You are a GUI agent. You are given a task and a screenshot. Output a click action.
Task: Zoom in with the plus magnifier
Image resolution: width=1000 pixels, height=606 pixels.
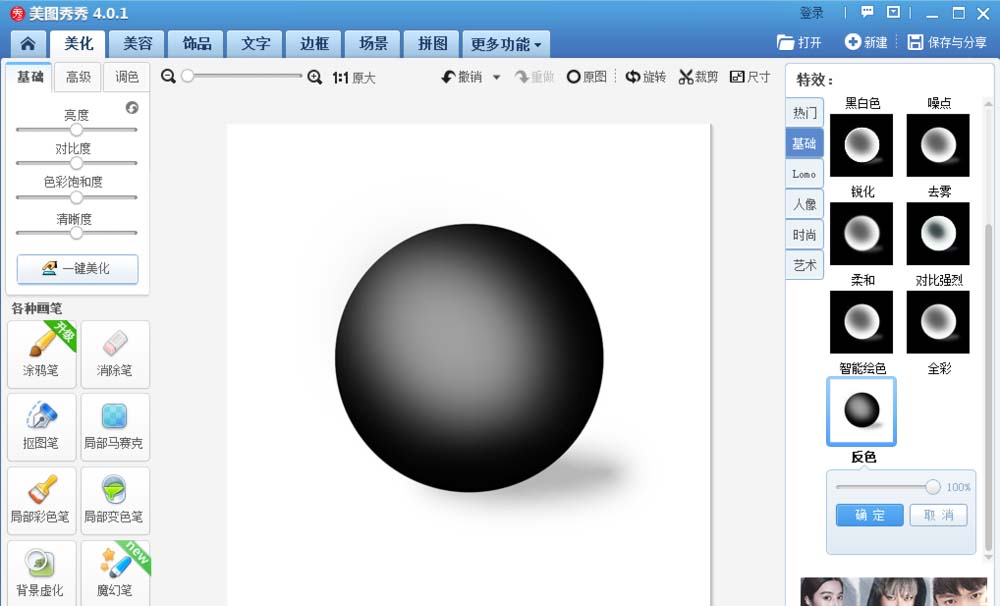[x=314, y=77]
